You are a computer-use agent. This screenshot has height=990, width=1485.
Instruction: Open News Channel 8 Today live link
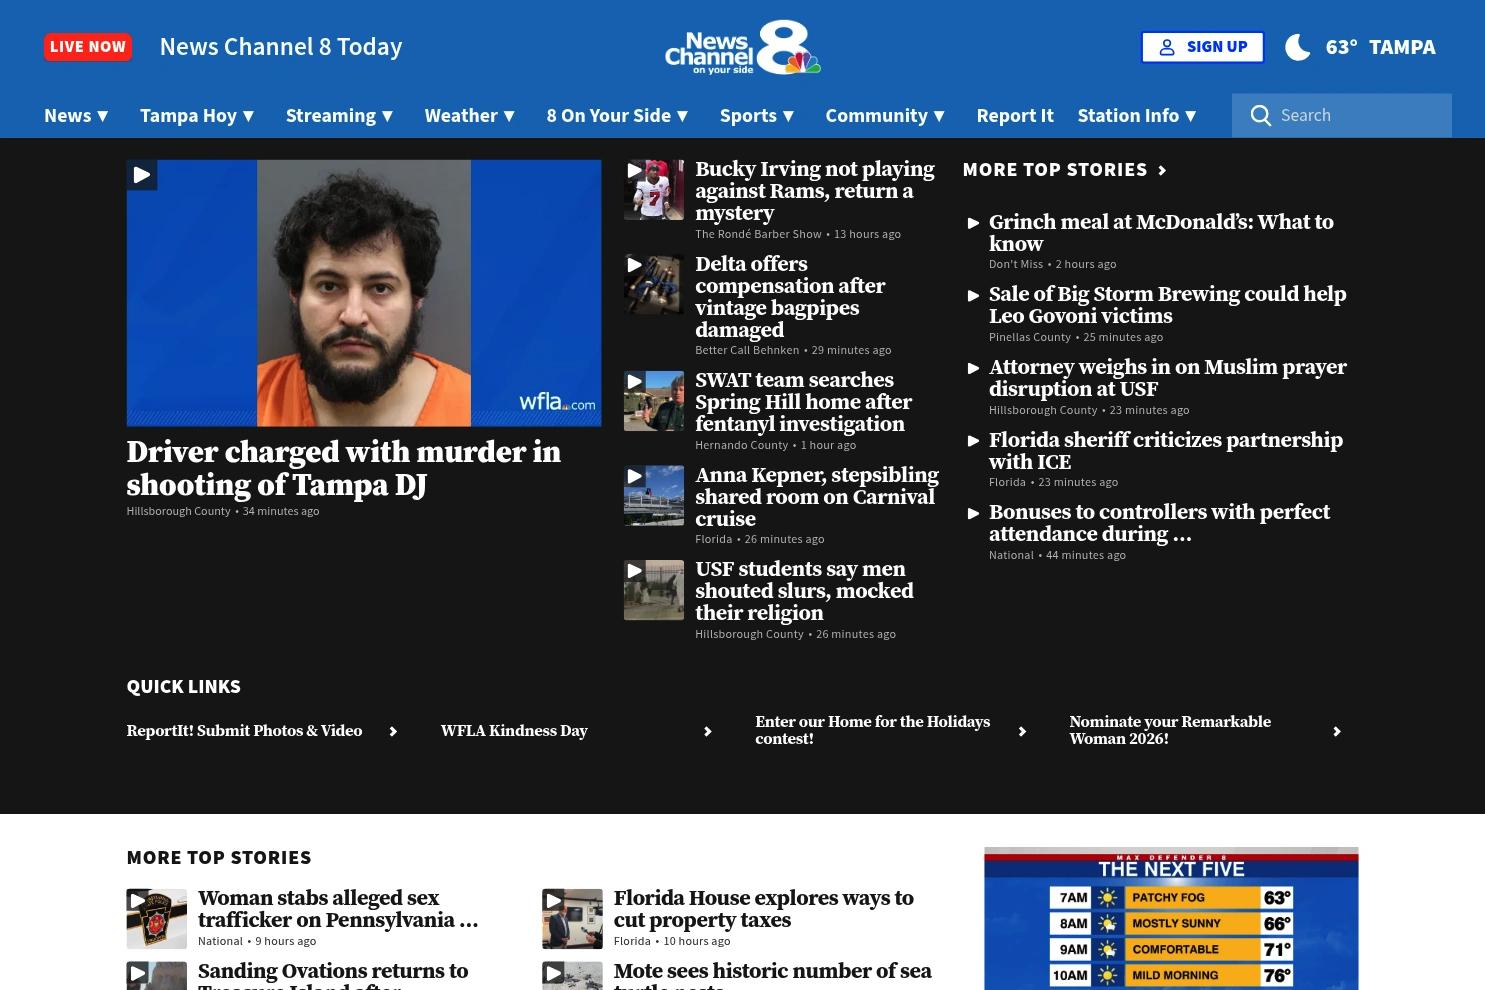[x=281, y=47]
